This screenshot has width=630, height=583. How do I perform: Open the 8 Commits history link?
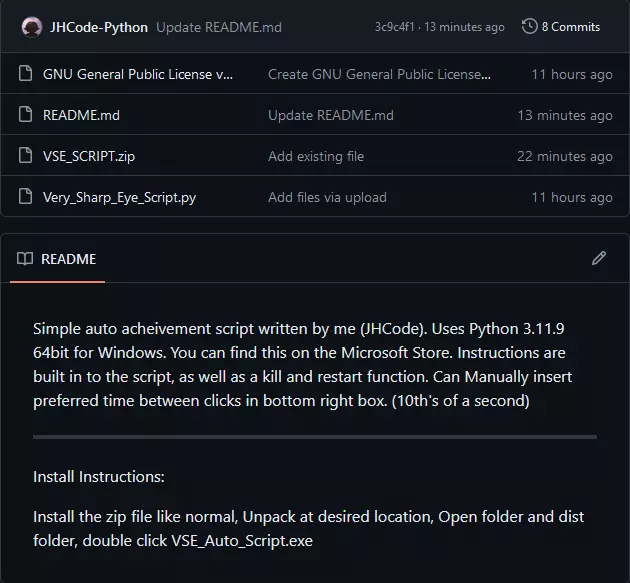point(570,27)
